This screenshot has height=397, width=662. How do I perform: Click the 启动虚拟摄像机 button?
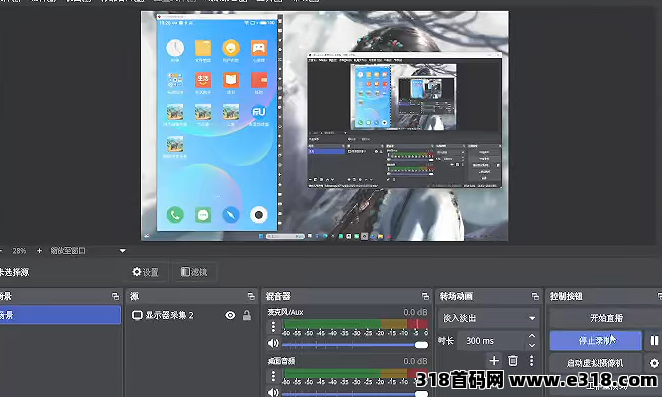pyautogui.click(x=595, y=363)
